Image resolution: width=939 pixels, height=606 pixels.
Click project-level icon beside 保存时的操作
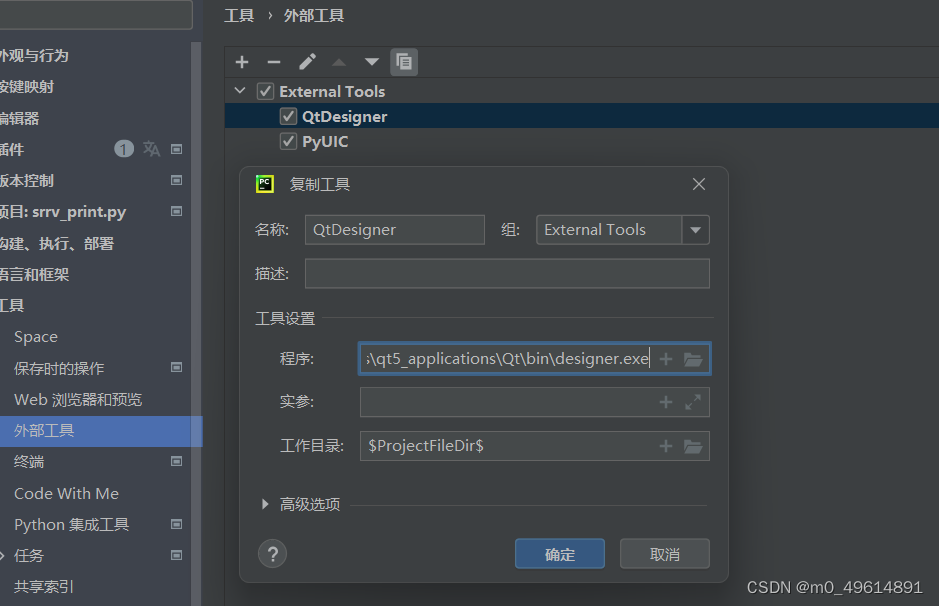pyautogui.click(x=177, y=368)
